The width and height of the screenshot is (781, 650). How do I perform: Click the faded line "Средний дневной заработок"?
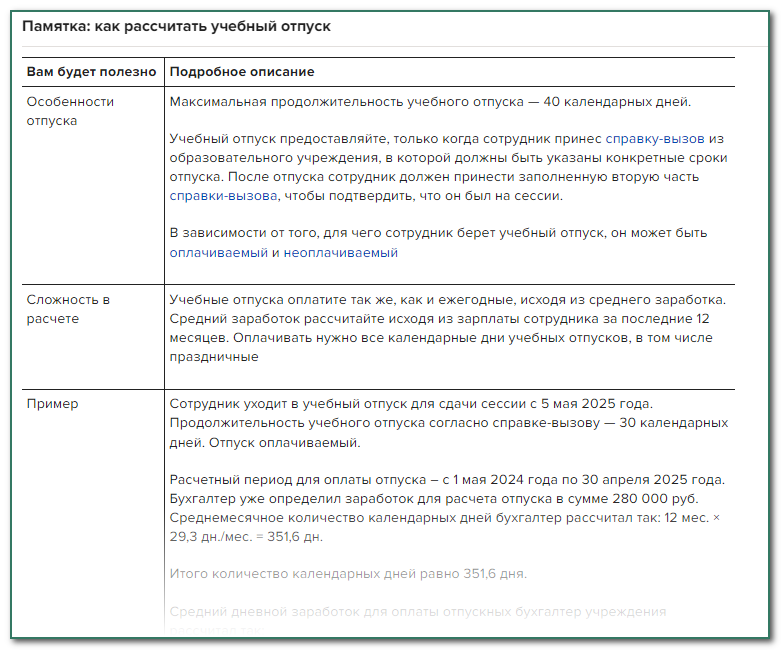click(418, 611)
